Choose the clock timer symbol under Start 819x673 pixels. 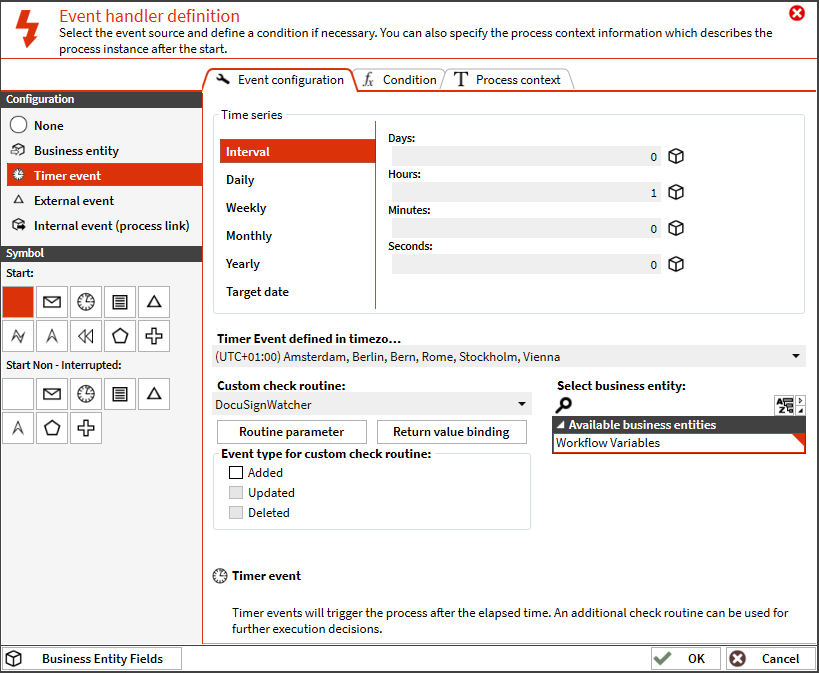point(86,301)
